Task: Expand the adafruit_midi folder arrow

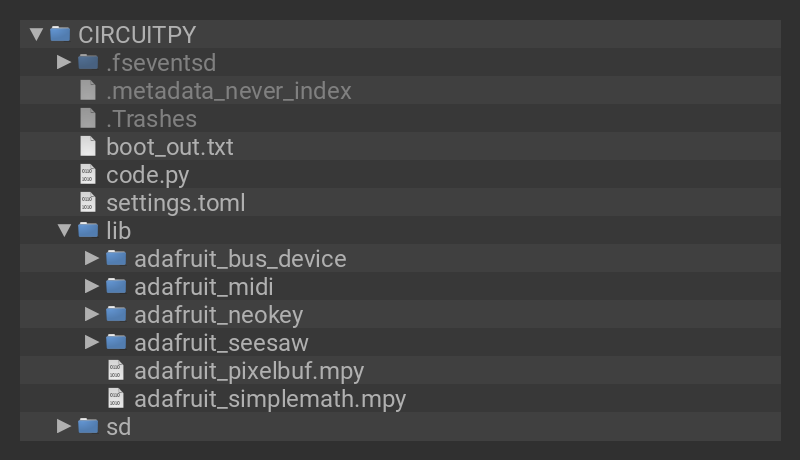Action: 92,286
